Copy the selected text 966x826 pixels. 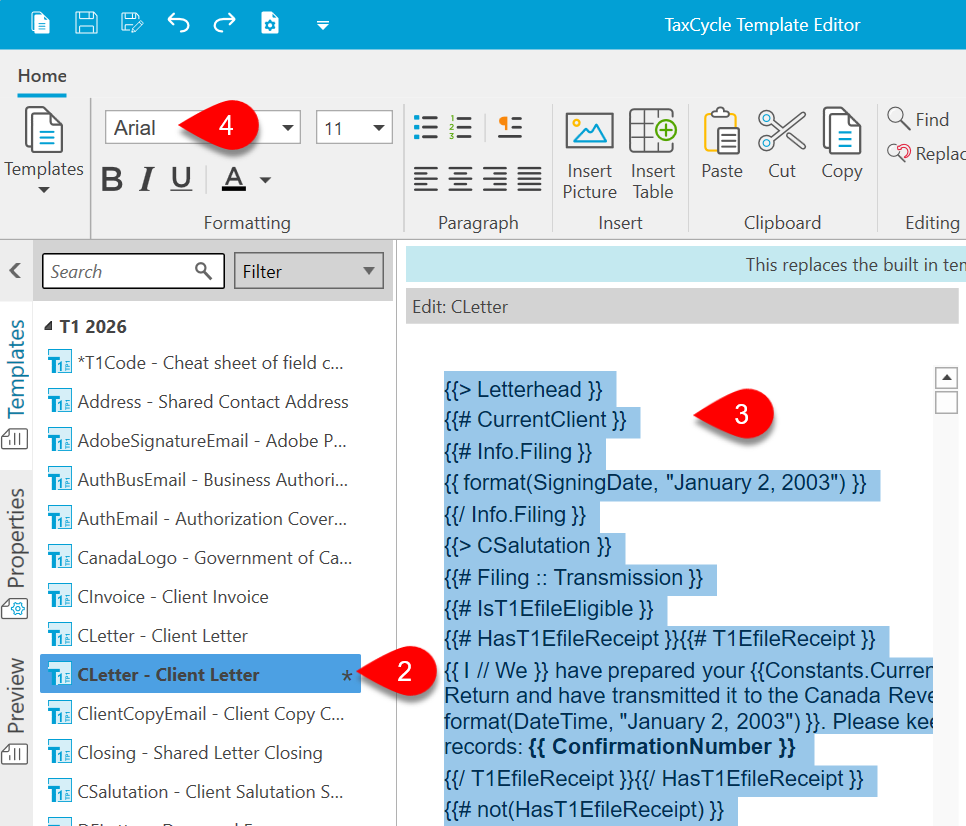click(842, 145)
